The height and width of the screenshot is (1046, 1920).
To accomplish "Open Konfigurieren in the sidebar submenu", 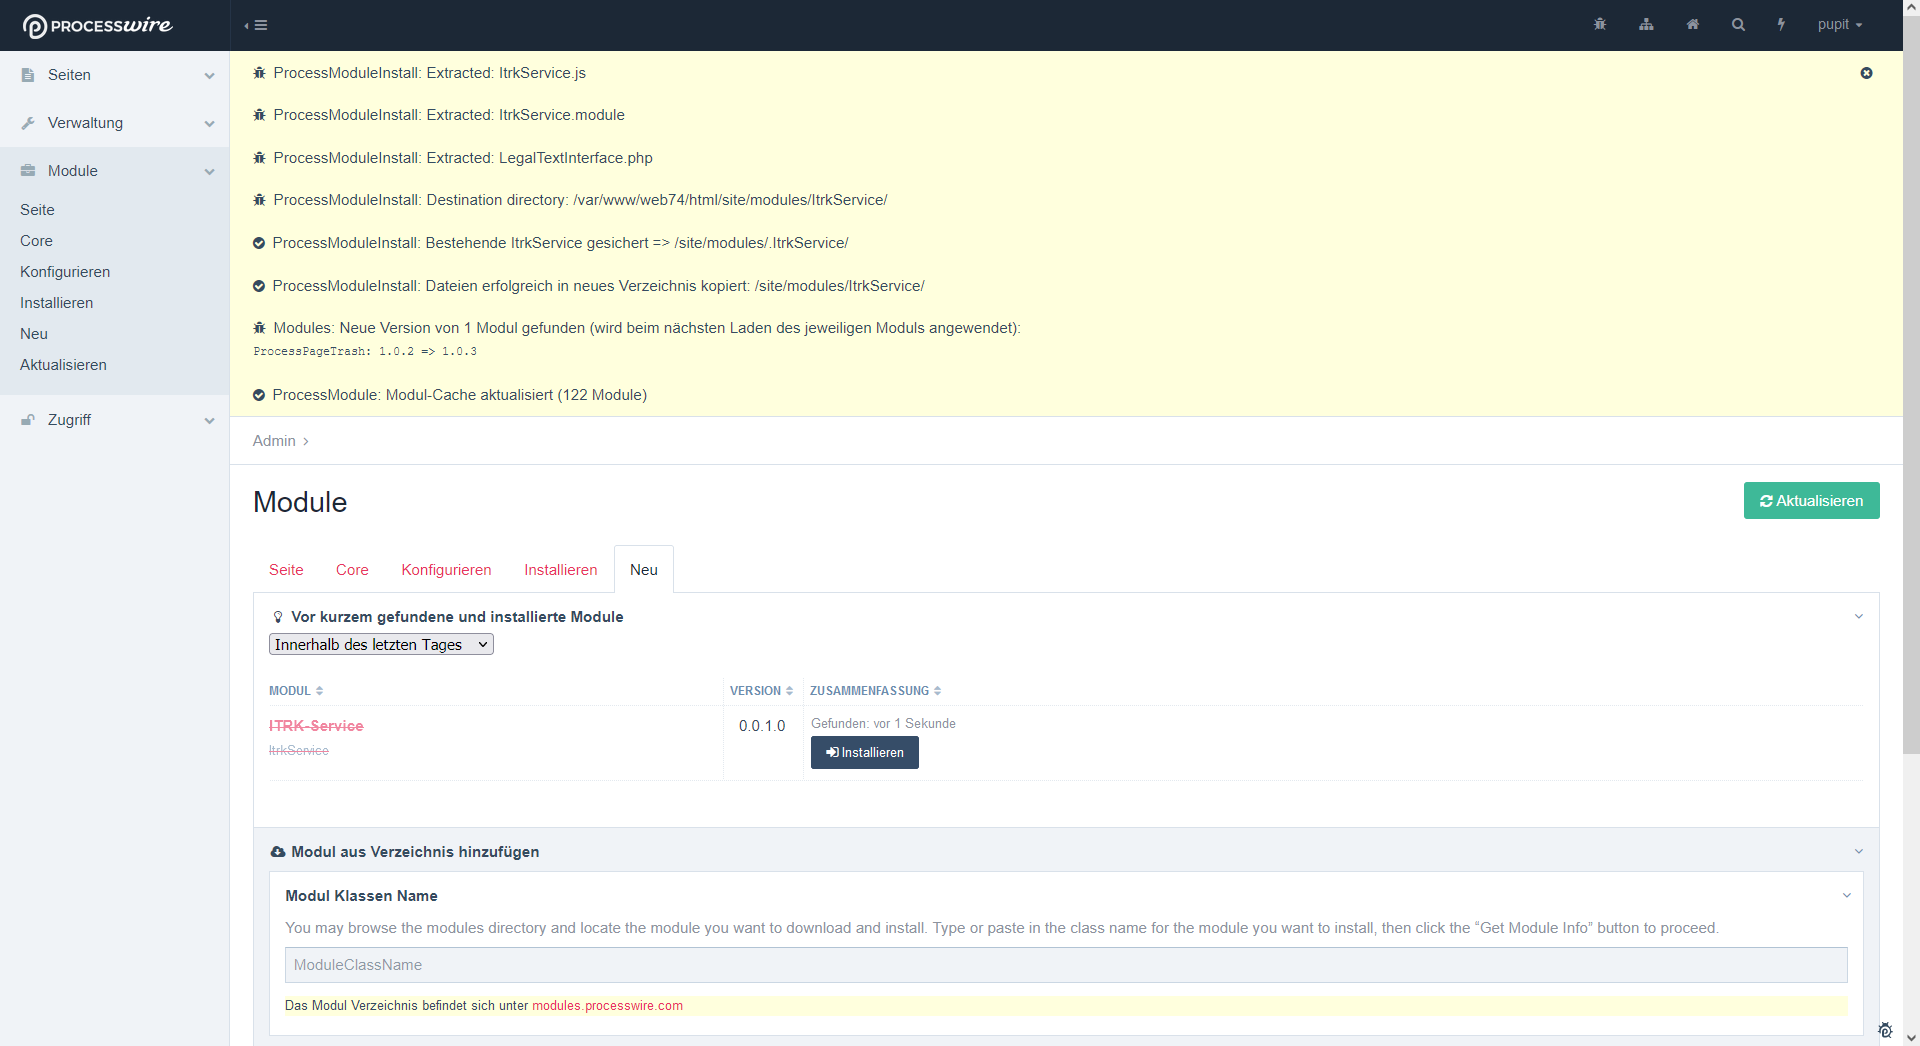I will 65,272.
